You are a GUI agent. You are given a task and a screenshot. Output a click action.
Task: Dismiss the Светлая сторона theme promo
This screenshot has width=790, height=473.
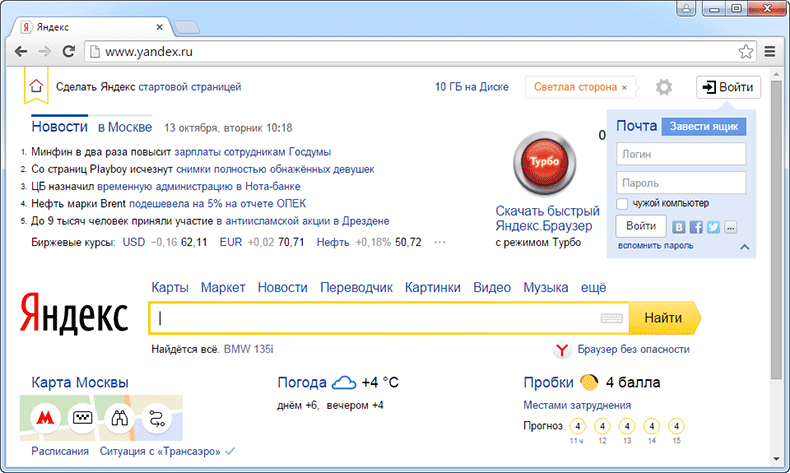pos(624,88)
